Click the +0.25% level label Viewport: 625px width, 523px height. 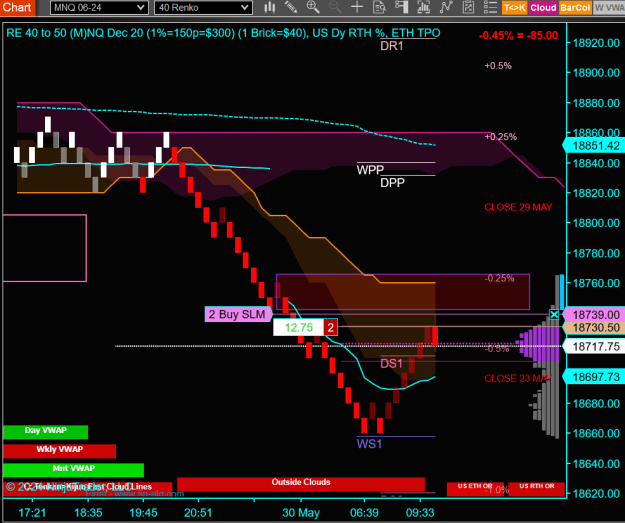[x=501, y=137]
